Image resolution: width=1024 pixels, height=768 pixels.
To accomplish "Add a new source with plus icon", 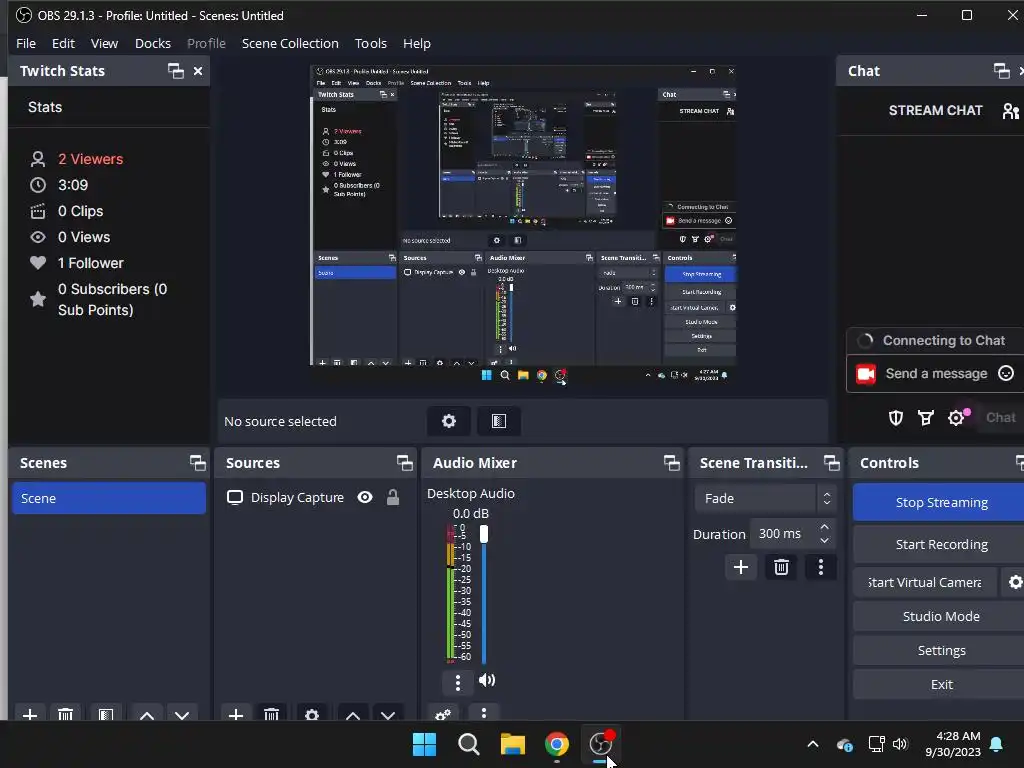I will click(236, 714).
